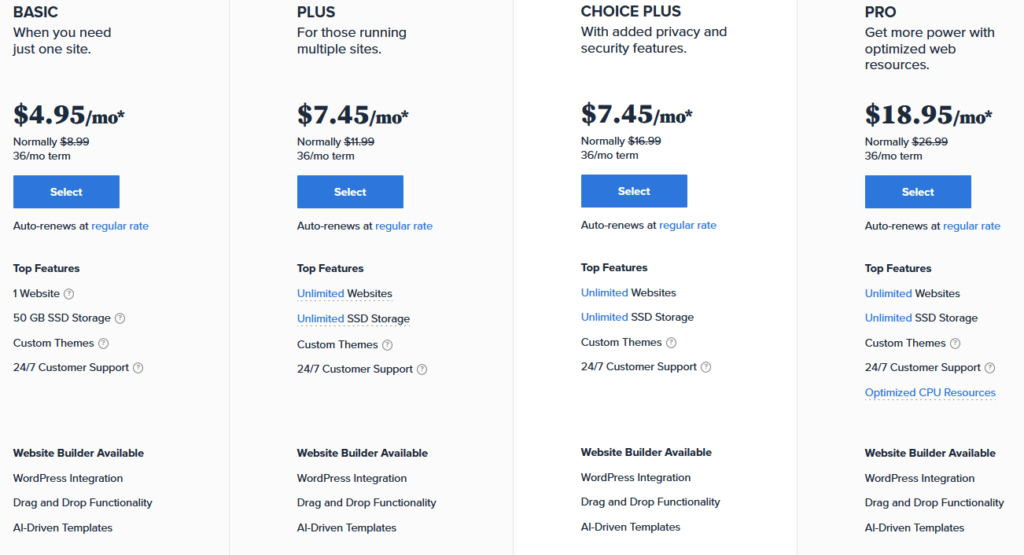Open regular rate link under Choice Plus
The width and height of the screenshot is (1024, 555).
(688, 225)
